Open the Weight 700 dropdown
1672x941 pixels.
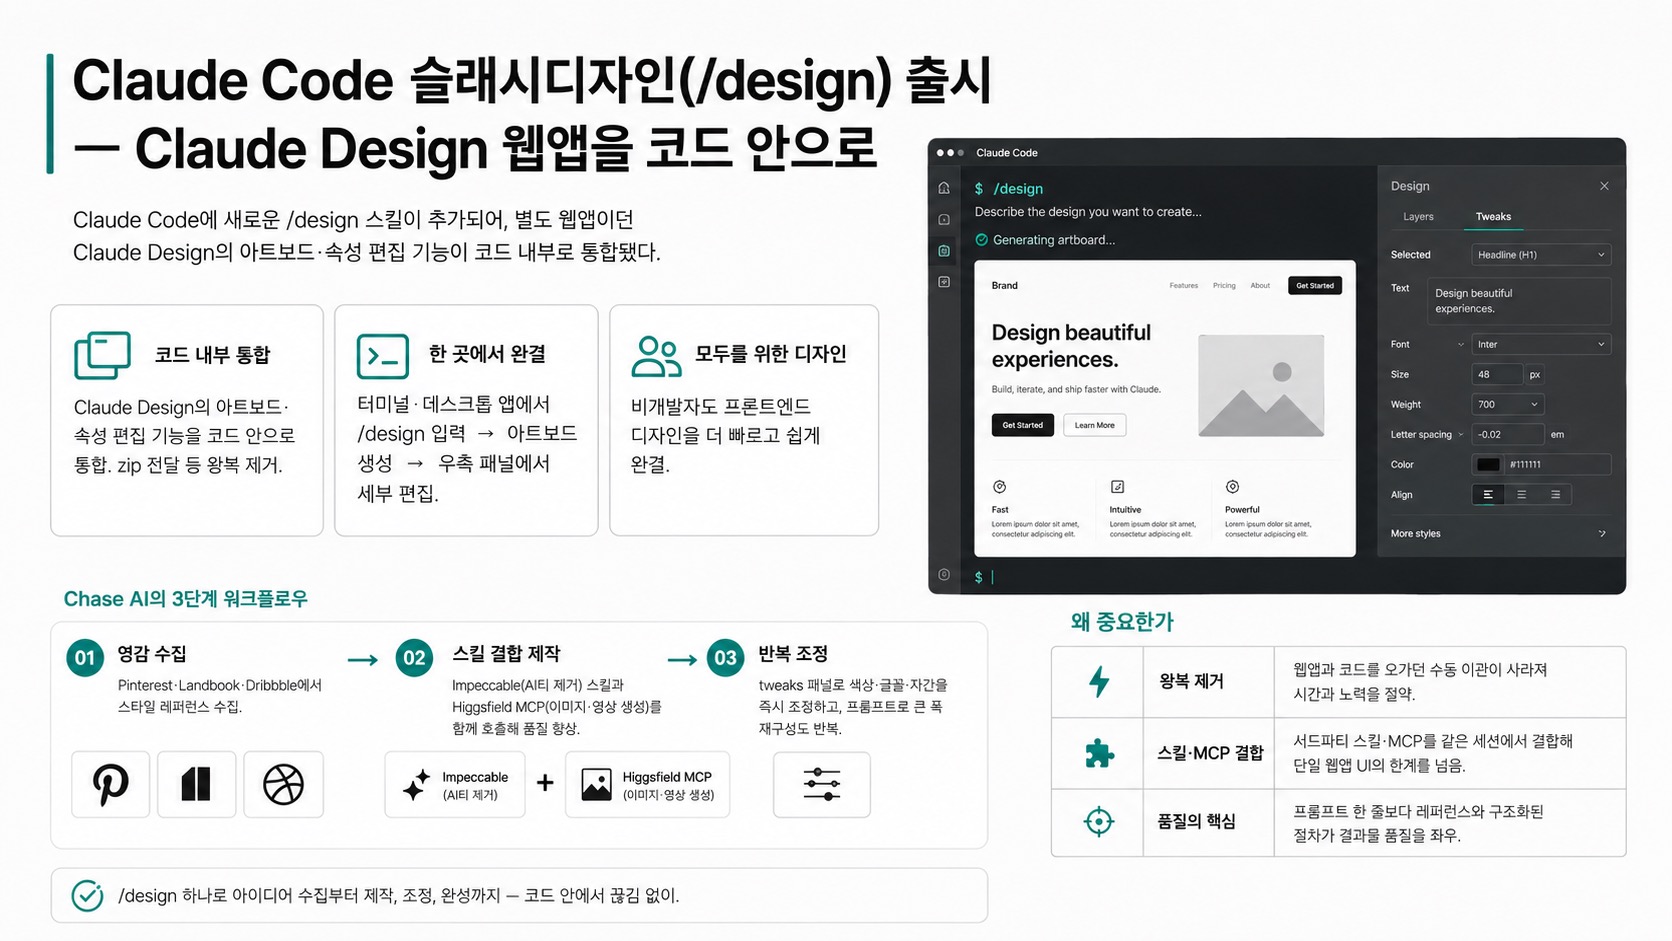(x=1507, y=404)
